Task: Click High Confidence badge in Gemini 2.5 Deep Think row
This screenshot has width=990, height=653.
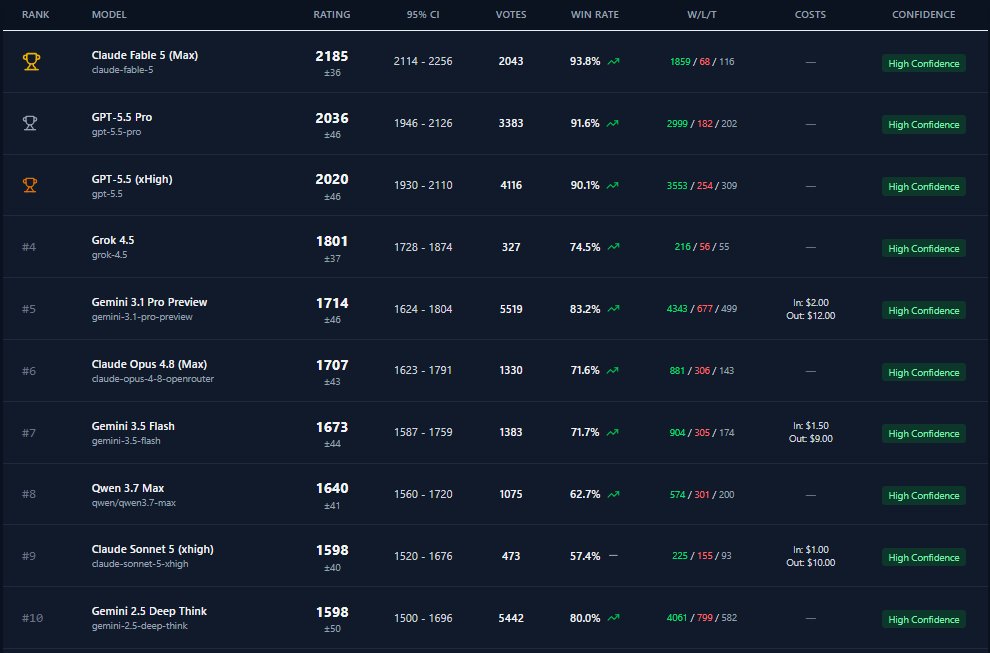Action: pyautogui.click(x=924, y=619)
